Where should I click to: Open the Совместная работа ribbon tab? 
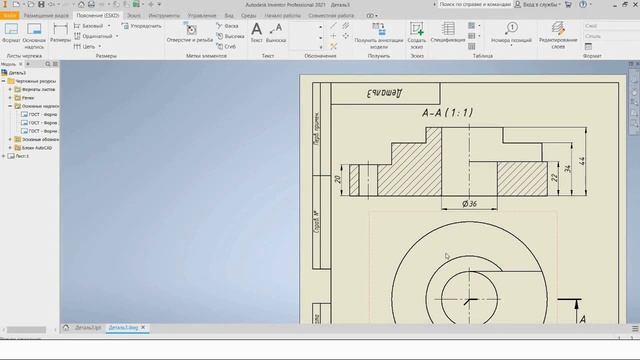point(331,16)
